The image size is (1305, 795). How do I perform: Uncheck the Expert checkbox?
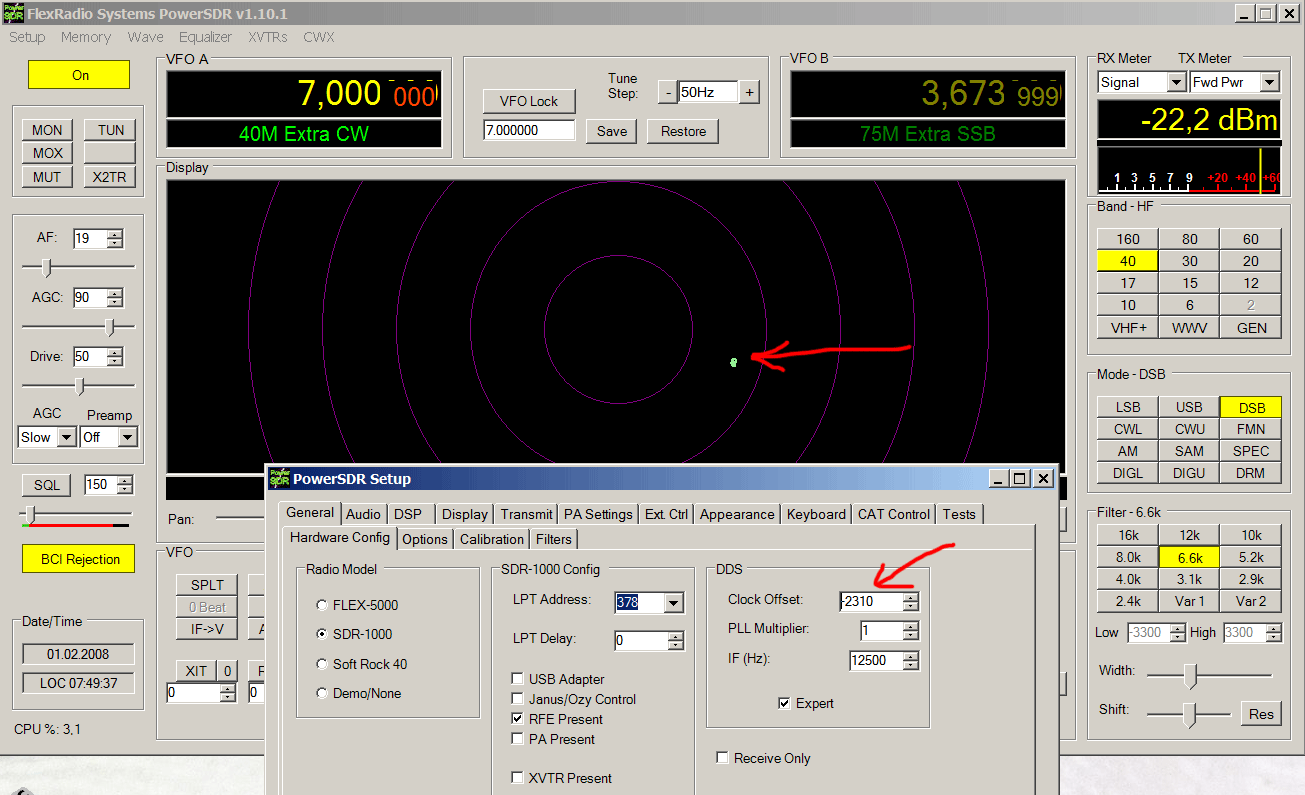coord(784,703)
